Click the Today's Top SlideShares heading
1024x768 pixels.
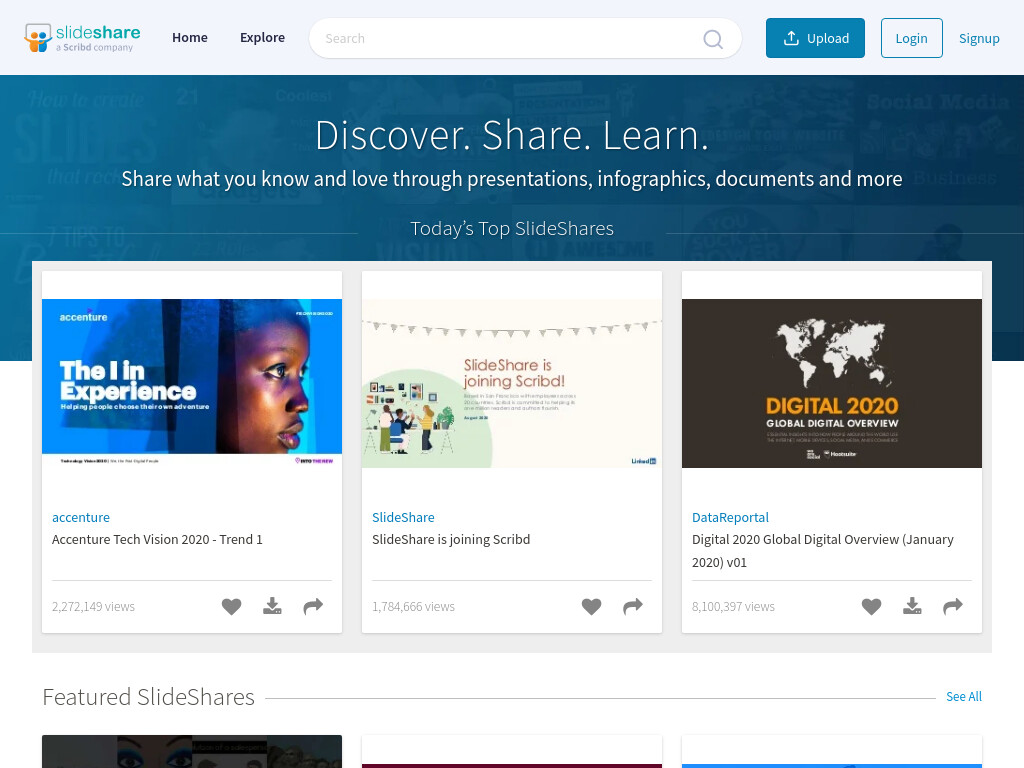click(x=512, y=229)
